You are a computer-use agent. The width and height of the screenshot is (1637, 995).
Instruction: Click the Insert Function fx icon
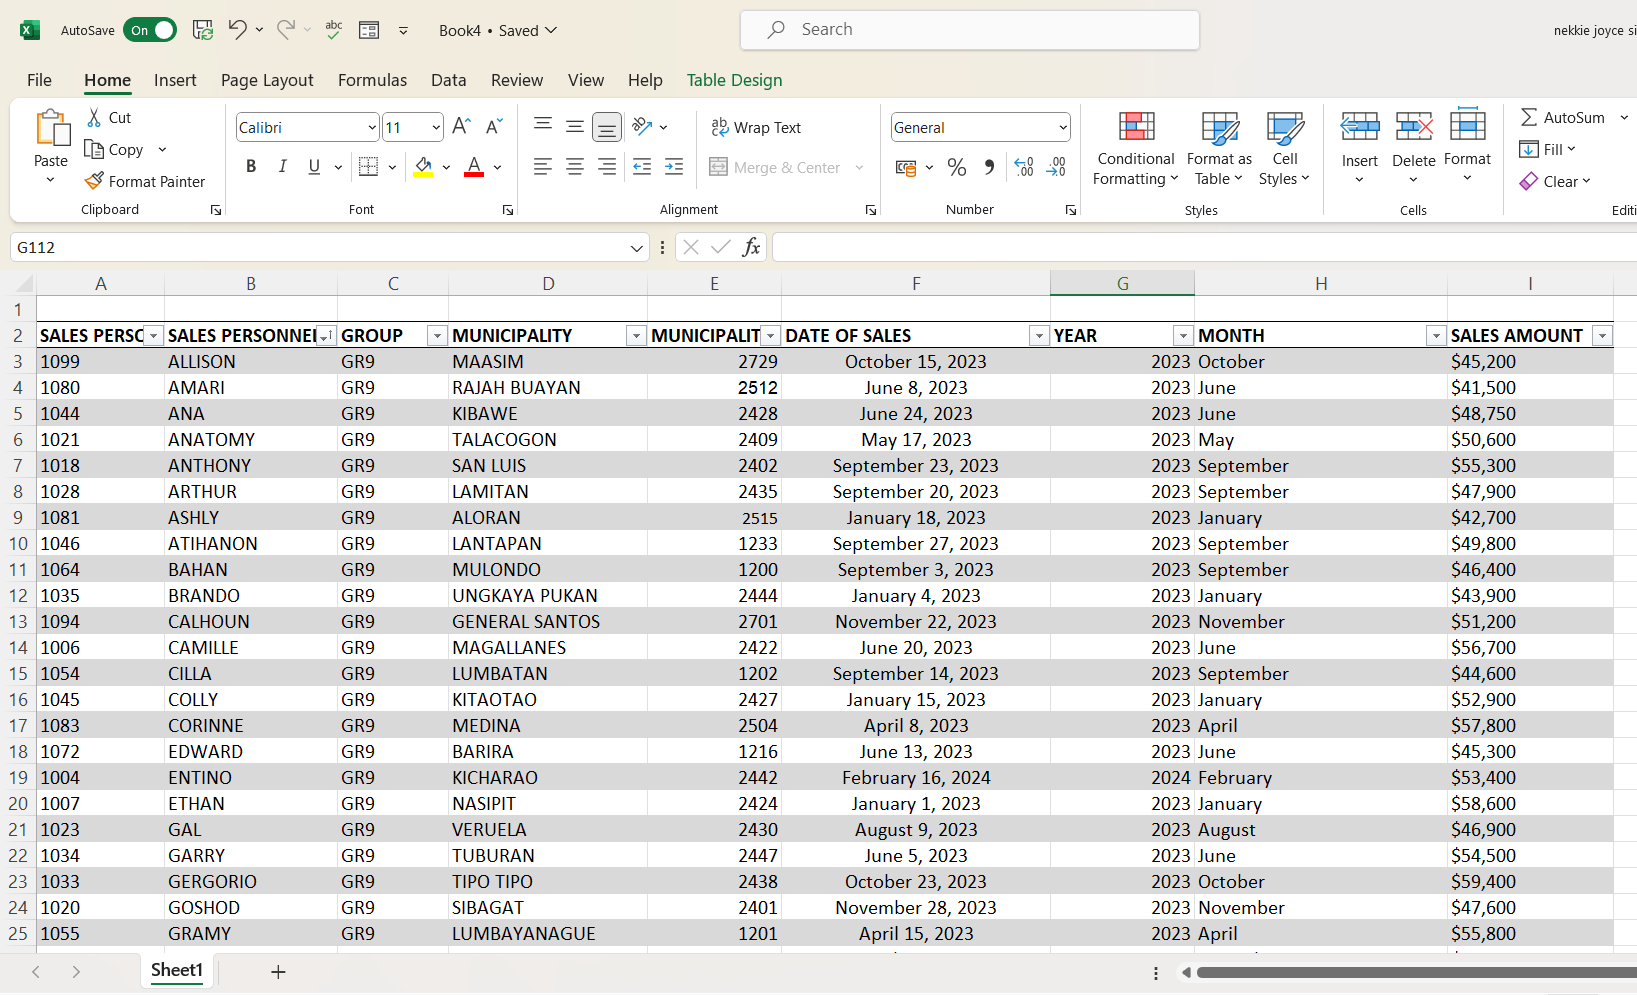751,247
